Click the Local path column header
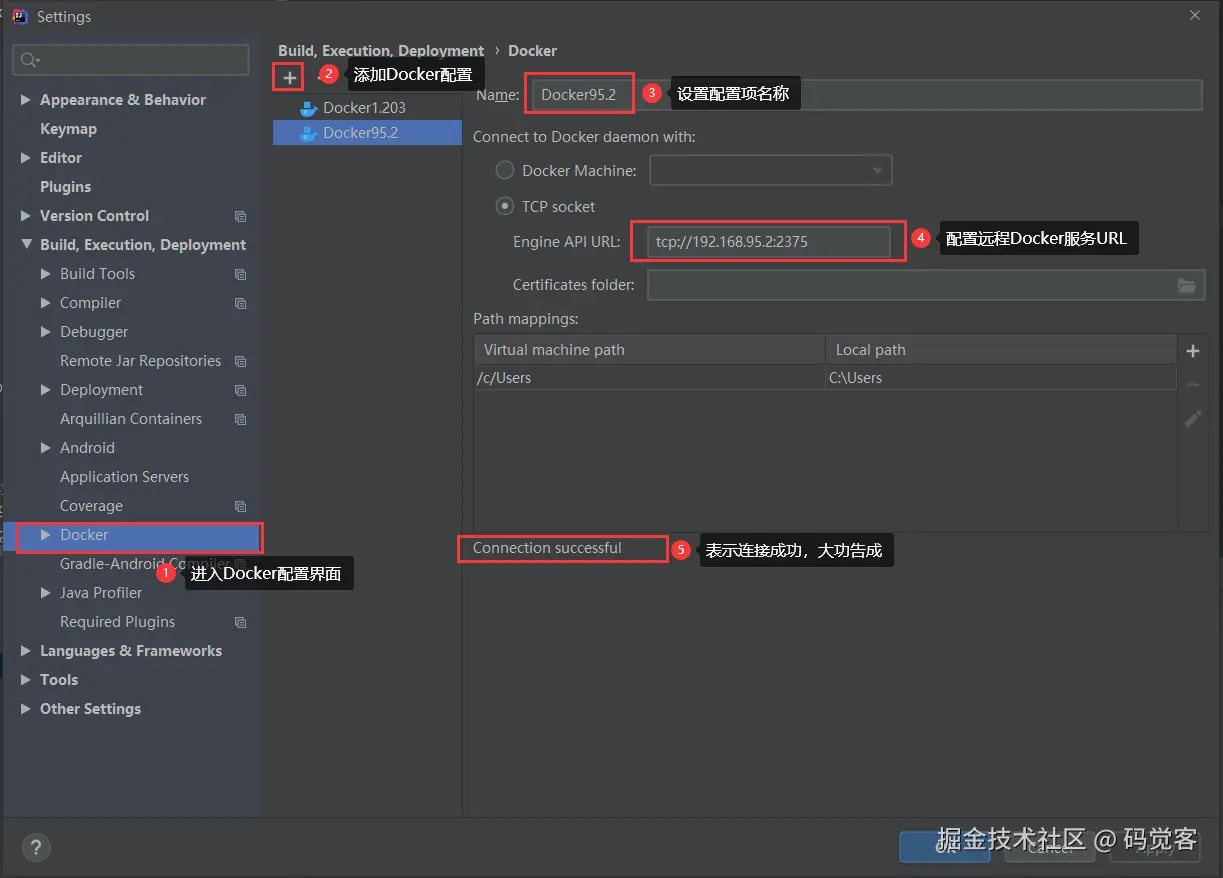Image resolution: width=1223 pixels, height=878 pixels. 1001,350
